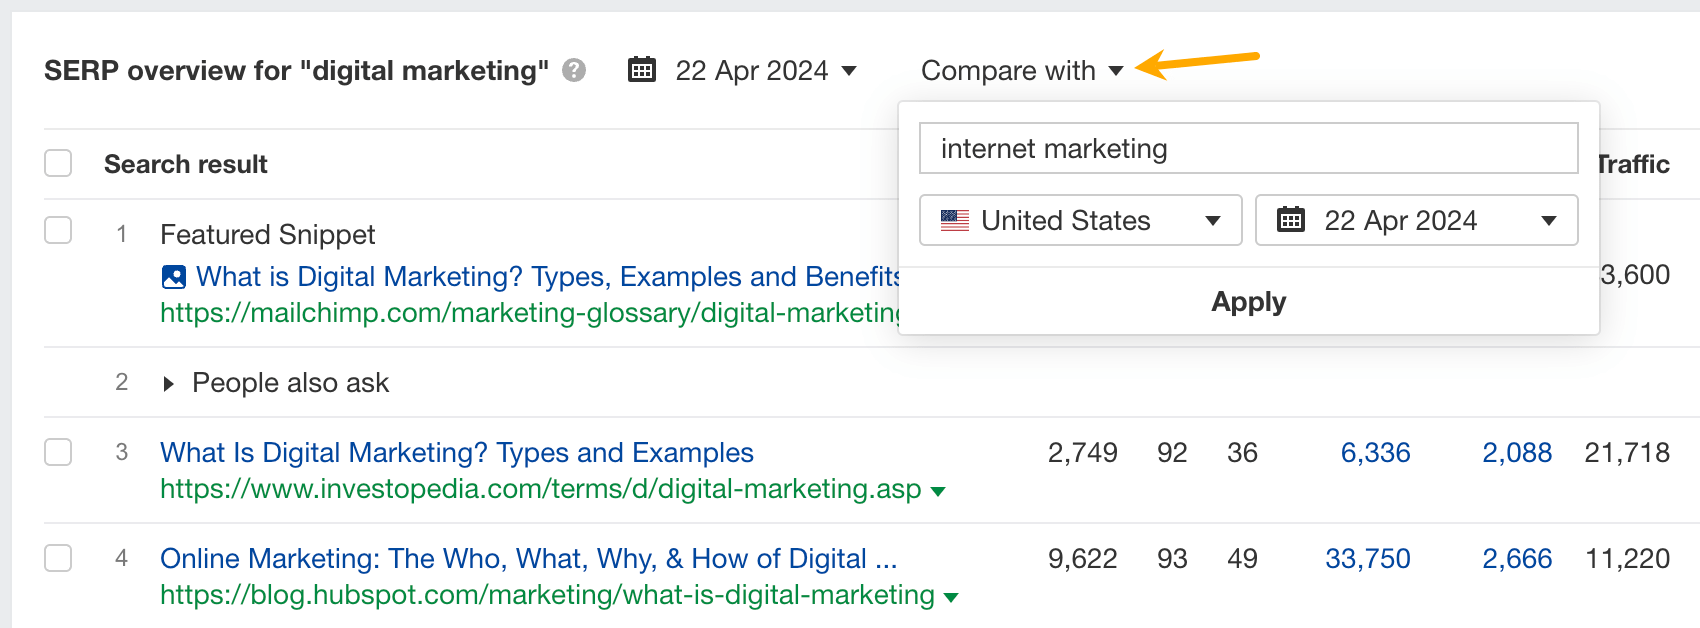The width and height of the screenshot is (1700, 628).
Task: Click the internet marketing input field
Action: point(1248,148)
